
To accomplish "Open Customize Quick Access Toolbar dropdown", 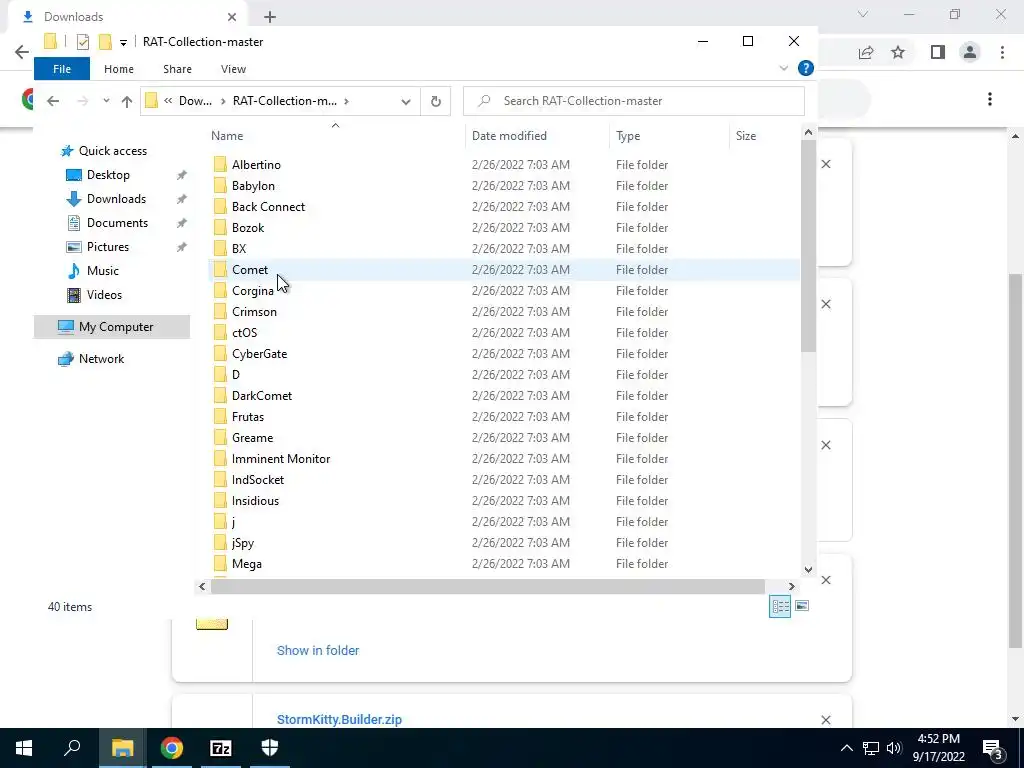I will click(123, 42).
